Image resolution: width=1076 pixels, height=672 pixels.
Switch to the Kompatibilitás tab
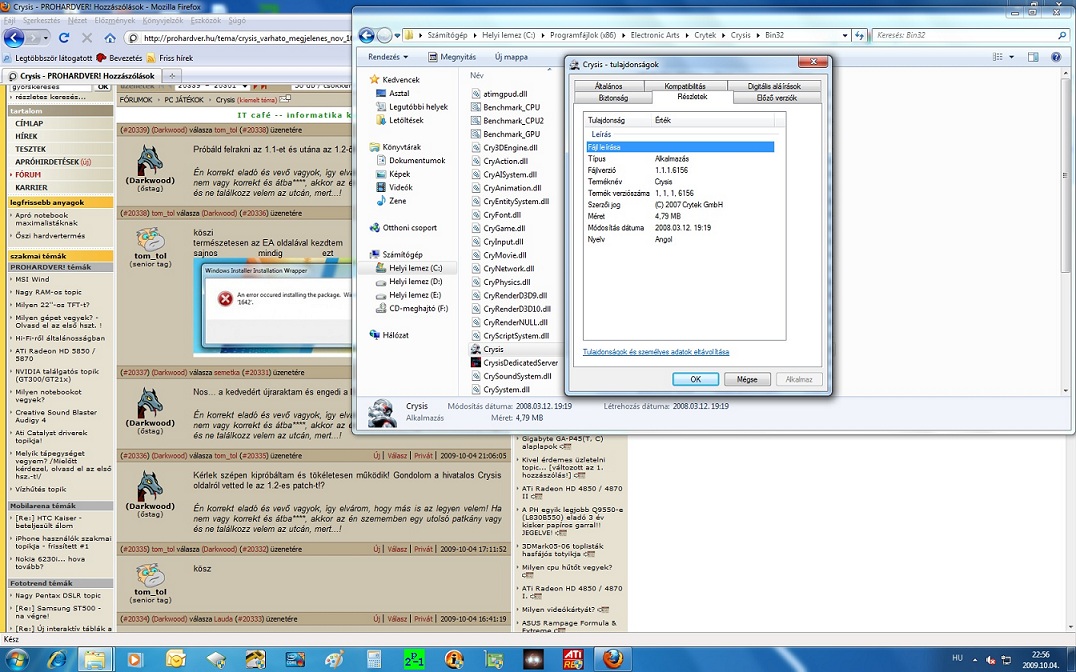point(685,86)
